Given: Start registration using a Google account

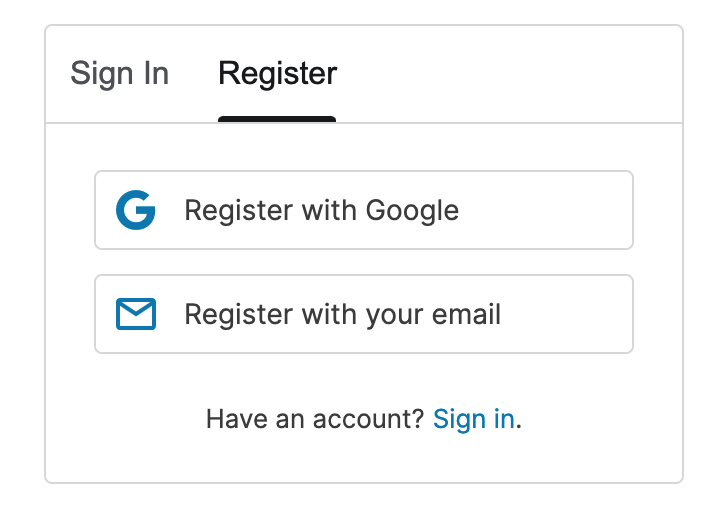Looking at the screenshot, I should click(364, 210).
